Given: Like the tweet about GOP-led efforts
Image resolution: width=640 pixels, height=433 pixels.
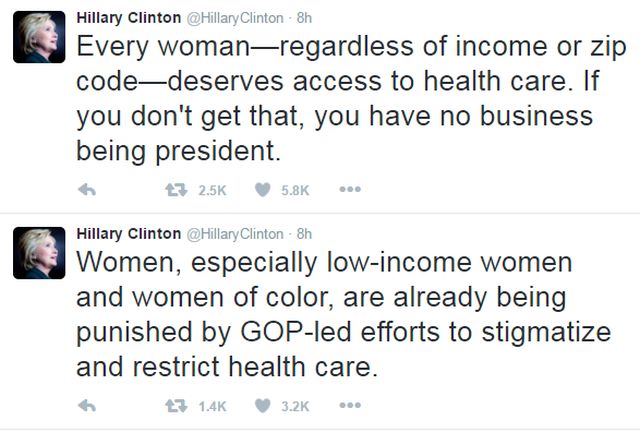Looking at the screenshot, I should pyautogui.click(x=263, y=405).
